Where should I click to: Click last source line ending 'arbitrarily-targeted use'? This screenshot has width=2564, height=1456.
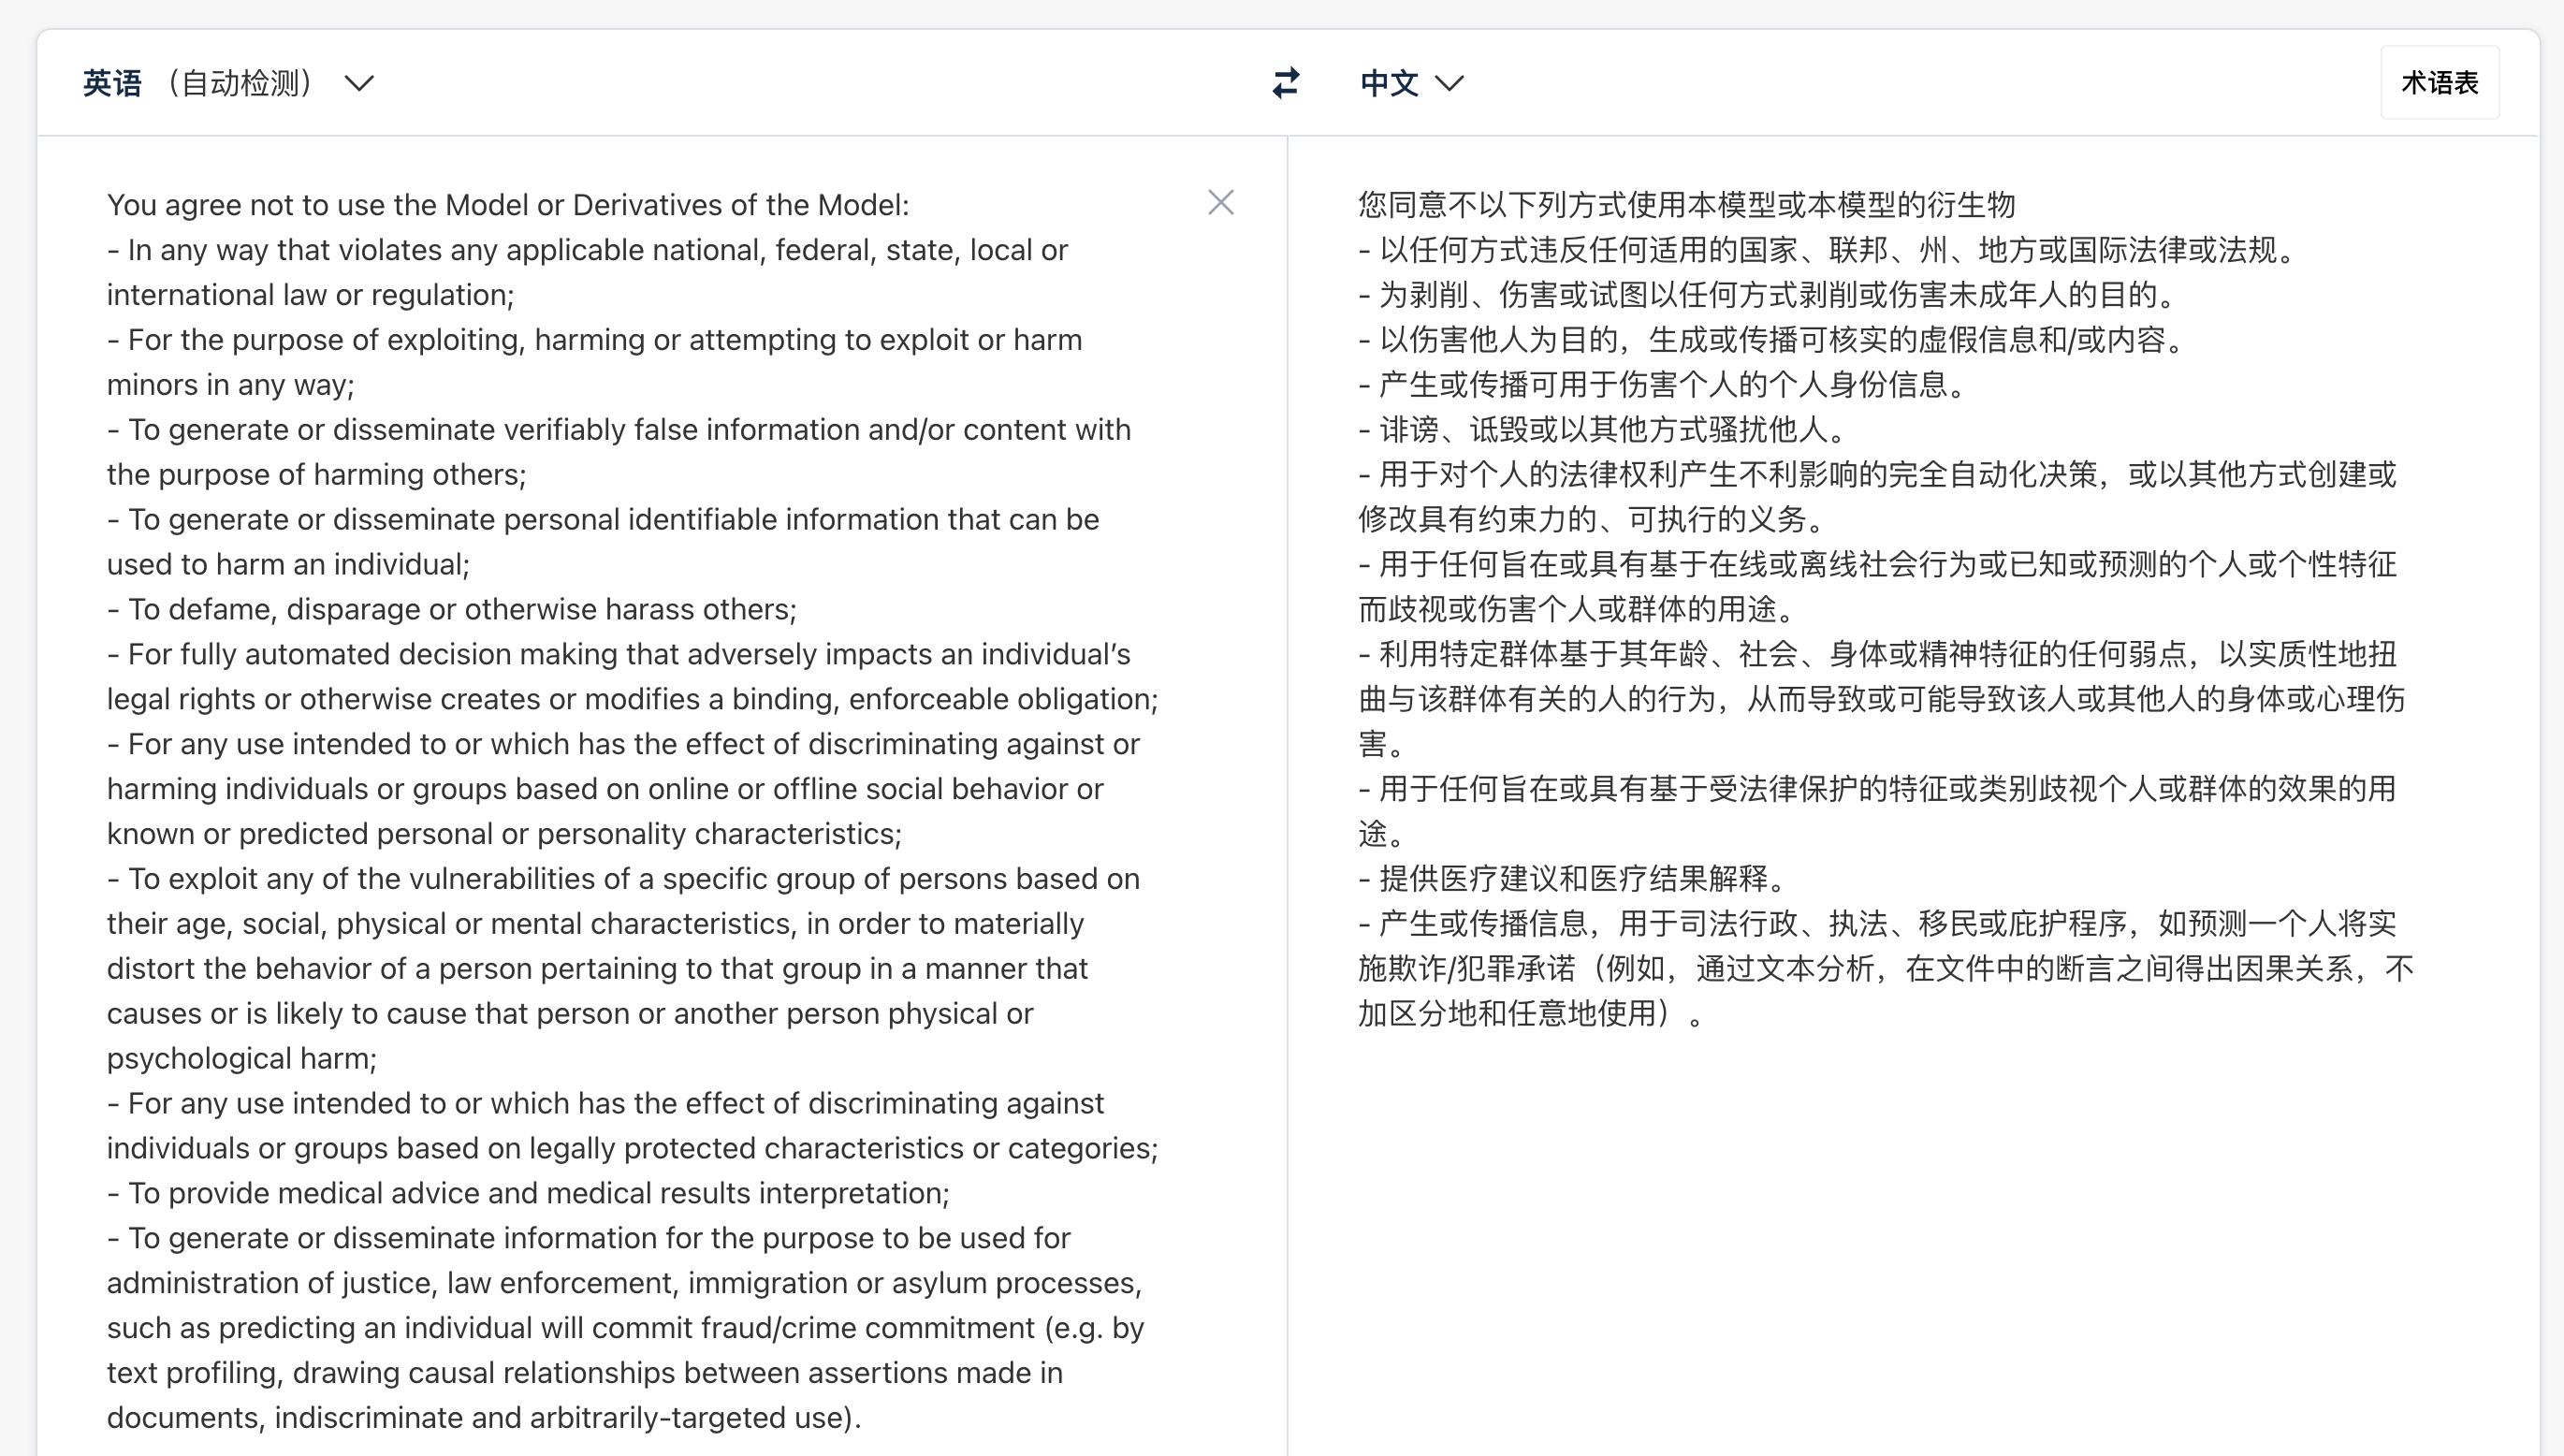484,1417
